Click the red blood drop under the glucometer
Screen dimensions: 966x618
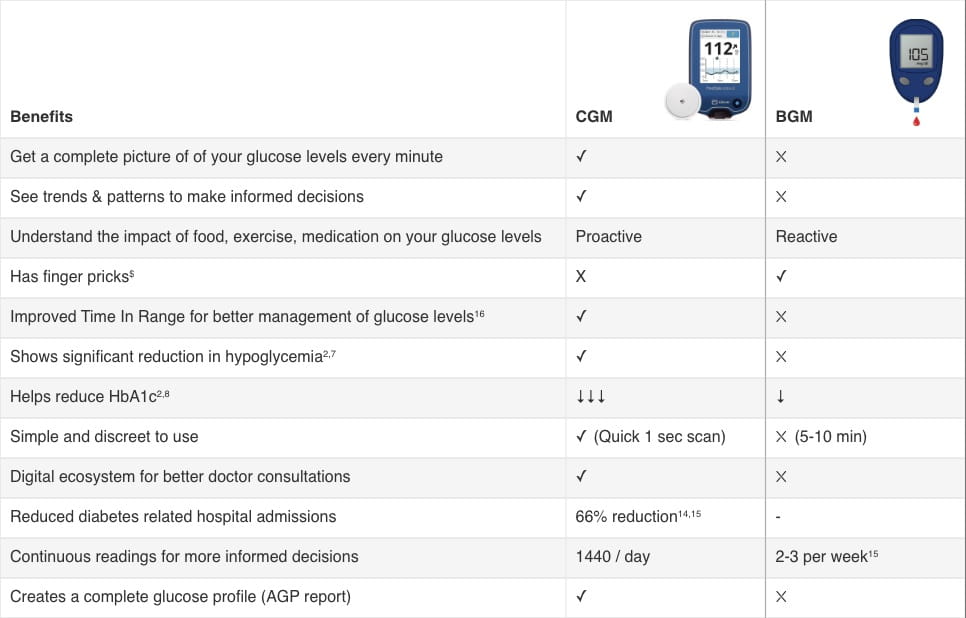[916, 121]
